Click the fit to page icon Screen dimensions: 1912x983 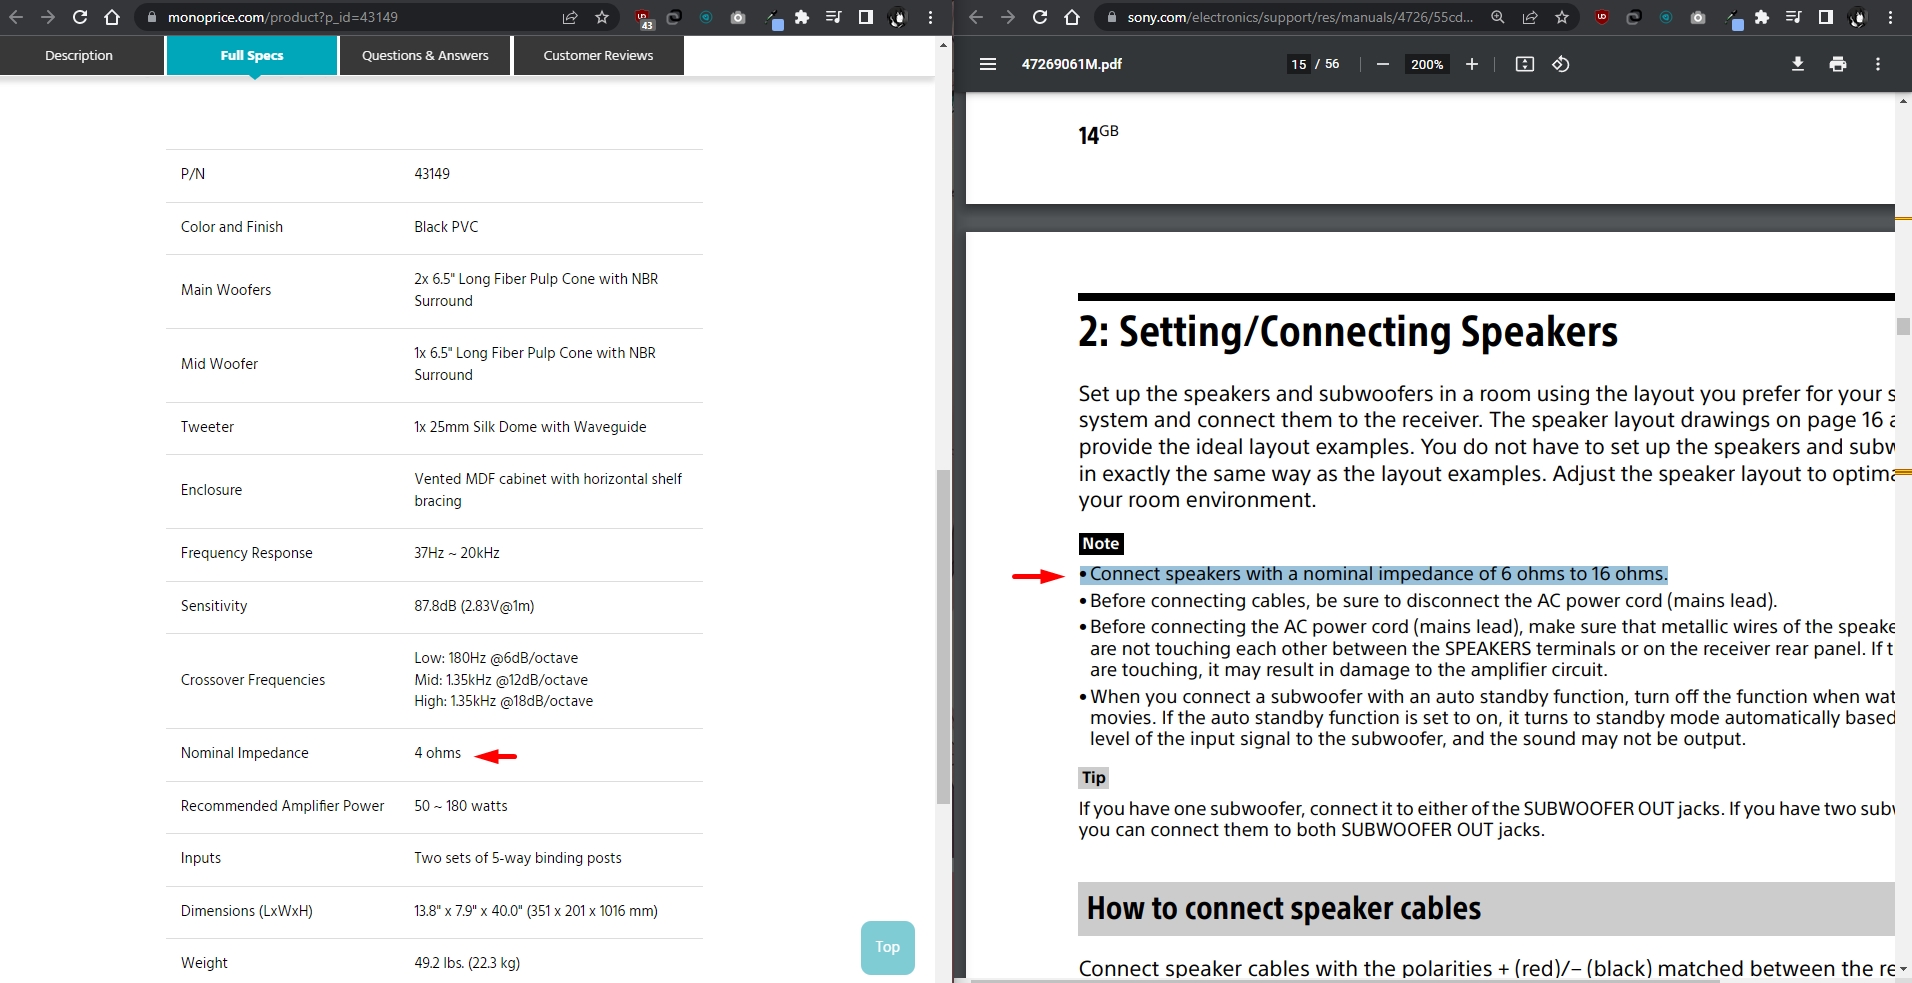pos(1524,64)
